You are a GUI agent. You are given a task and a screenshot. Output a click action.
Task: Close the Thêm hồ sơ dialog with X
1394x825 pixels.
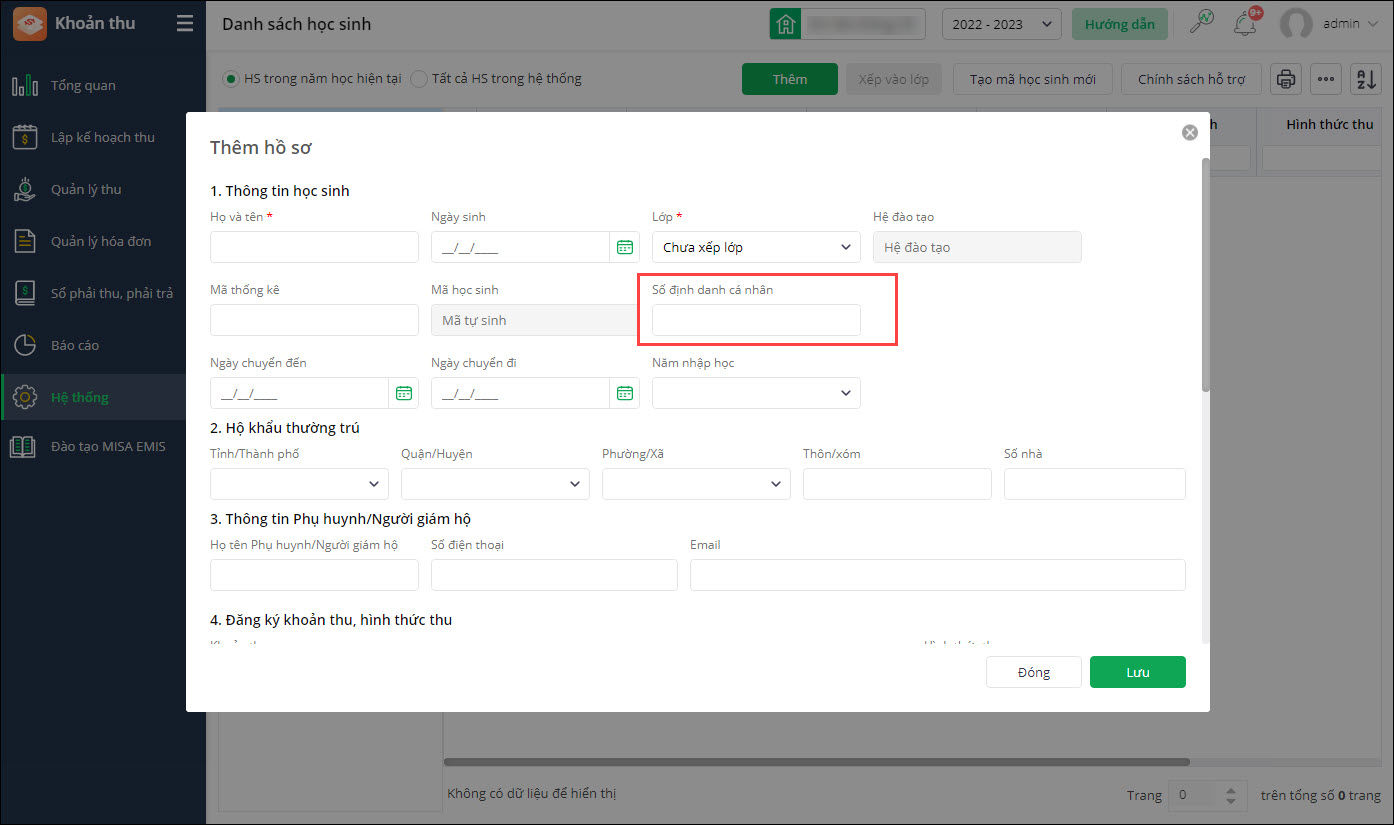point(1189,132)
